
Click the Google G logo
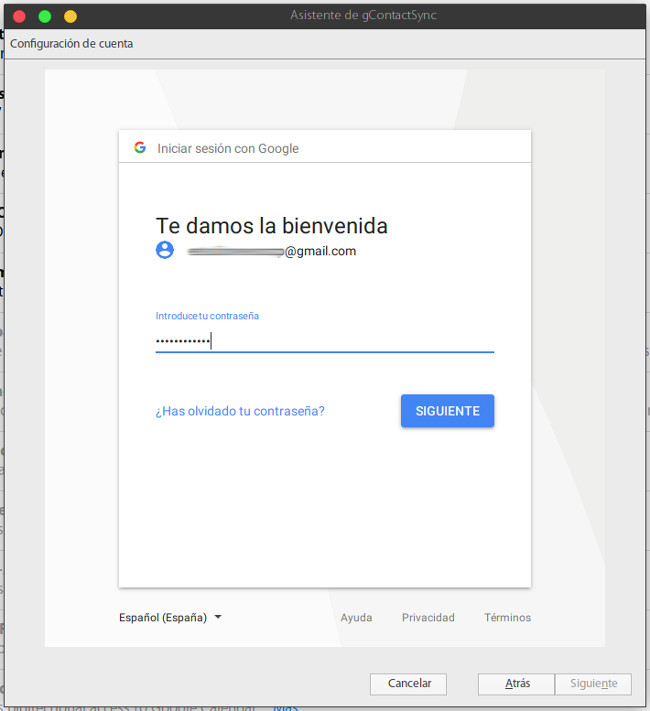(140, 147)
